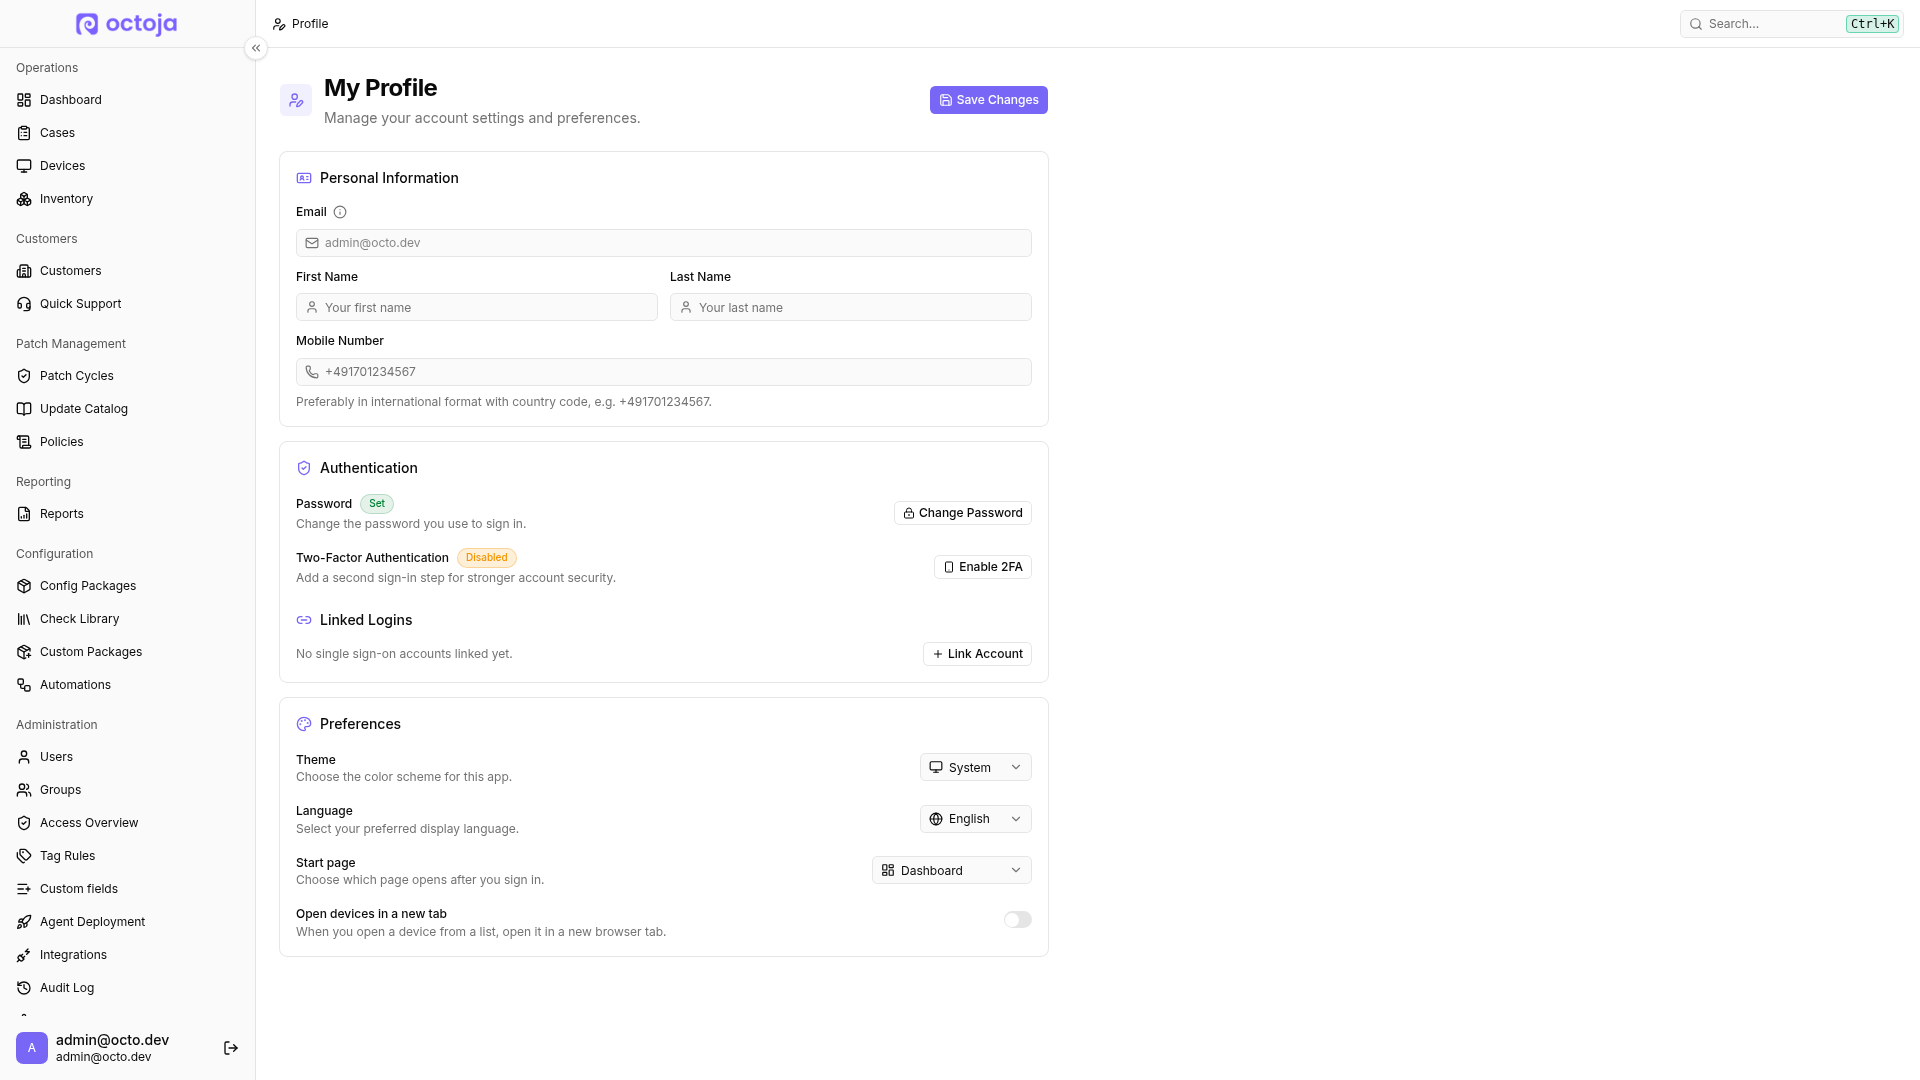The height and width of the screenshot is (1080, 1920).
Task: Open the Start page Dashboard dropdown
Action: point(952,870)
